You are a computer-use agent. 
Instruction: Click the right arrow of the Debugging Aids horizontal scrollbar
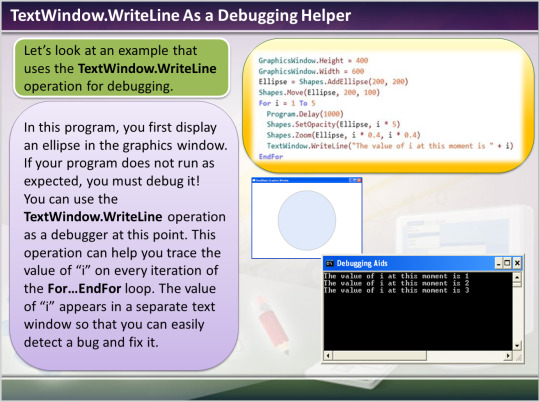508,355
